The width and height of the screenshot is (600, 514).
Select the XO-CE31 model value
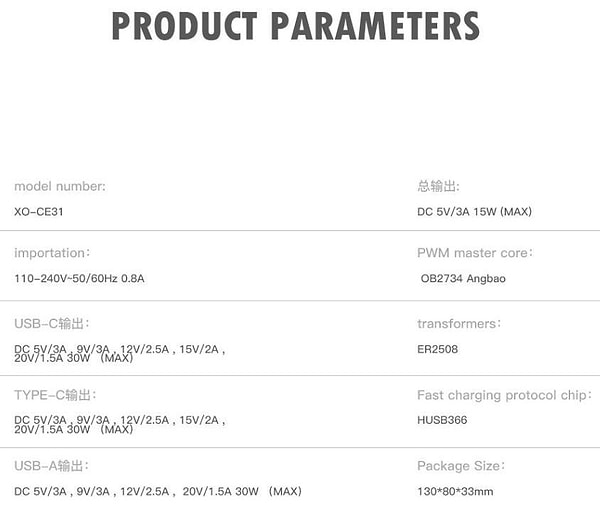[40, 211]
